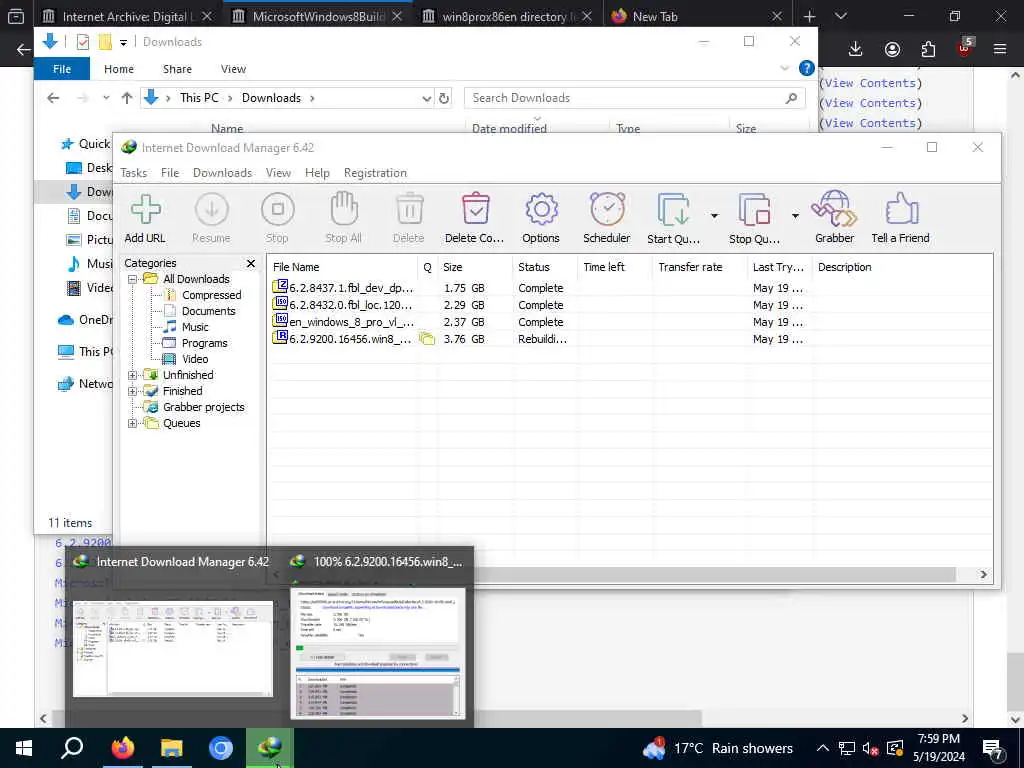Close the Categories panel

251,263
